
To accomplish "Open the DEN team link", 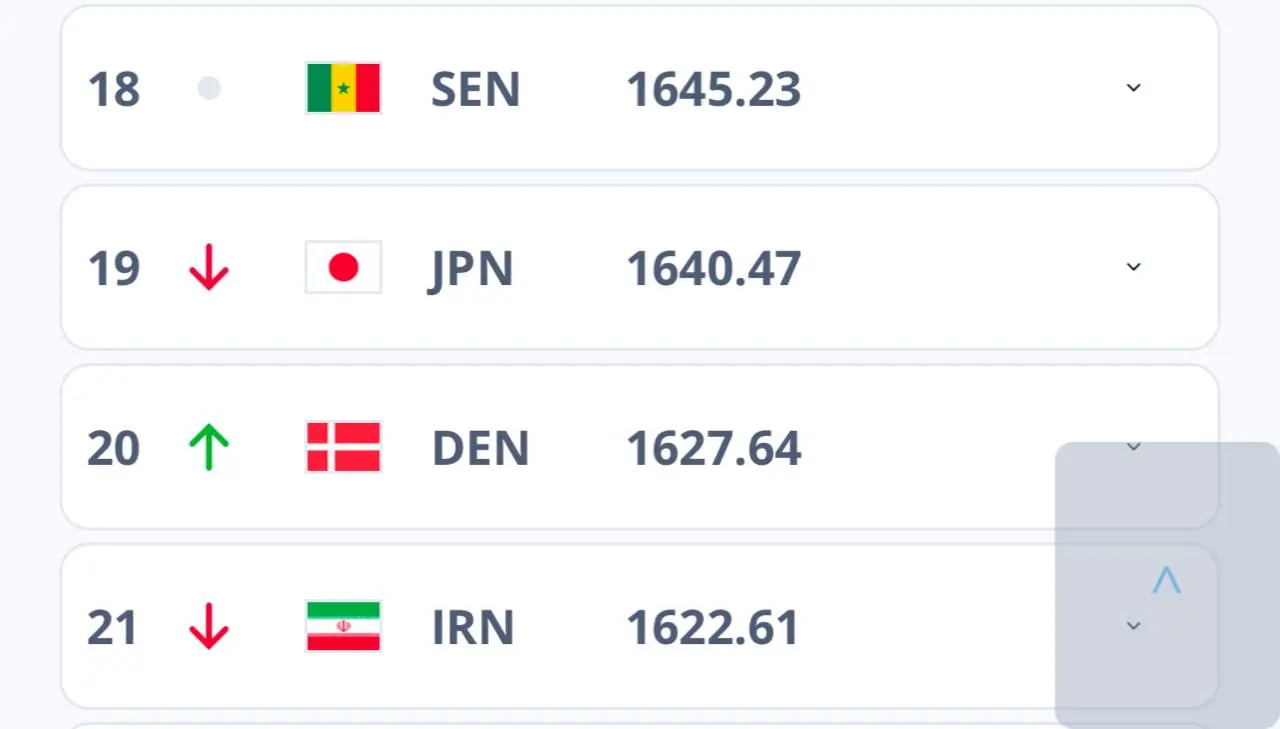I will pos(480,448).
